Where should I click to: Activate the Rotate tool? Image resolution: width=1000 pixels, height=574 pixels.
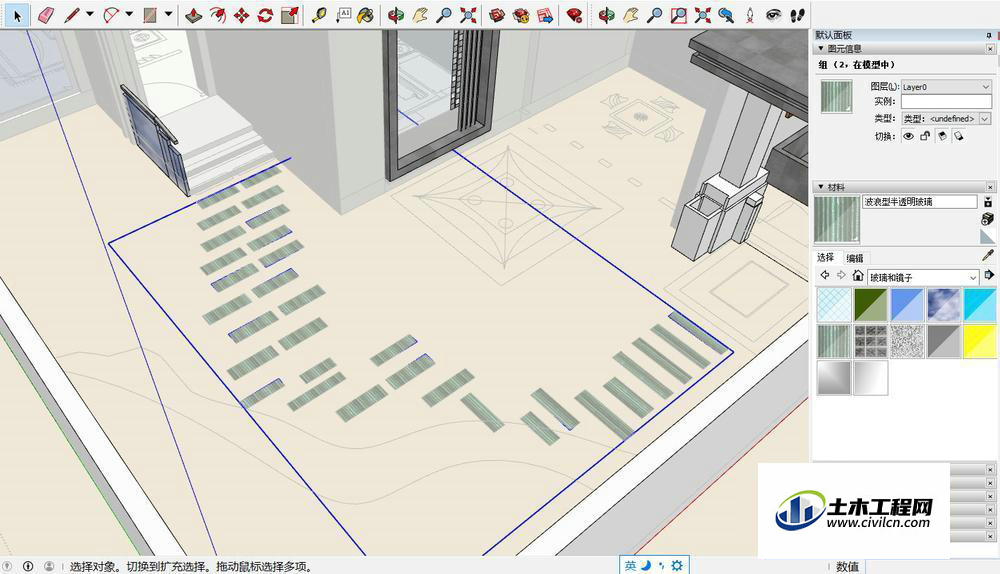click(265, 15)
